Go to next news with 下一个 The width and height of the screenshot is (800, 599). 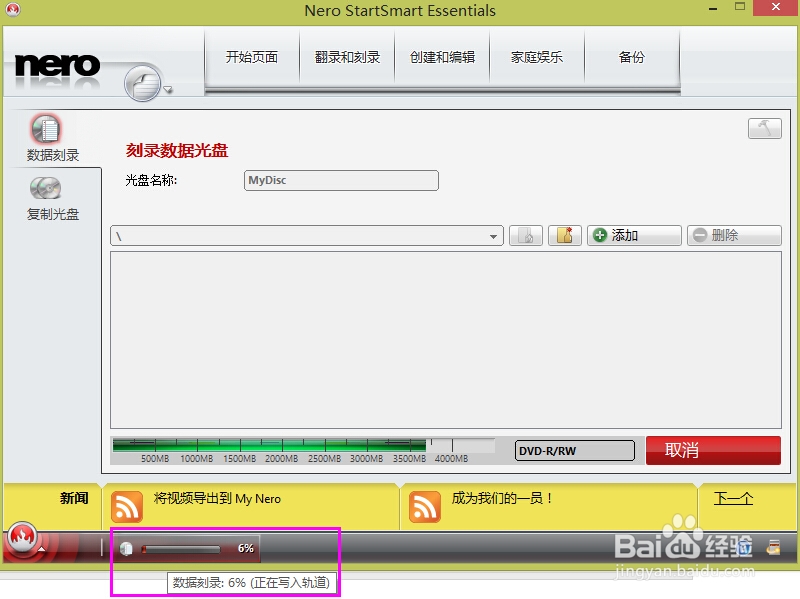[733, 498]
